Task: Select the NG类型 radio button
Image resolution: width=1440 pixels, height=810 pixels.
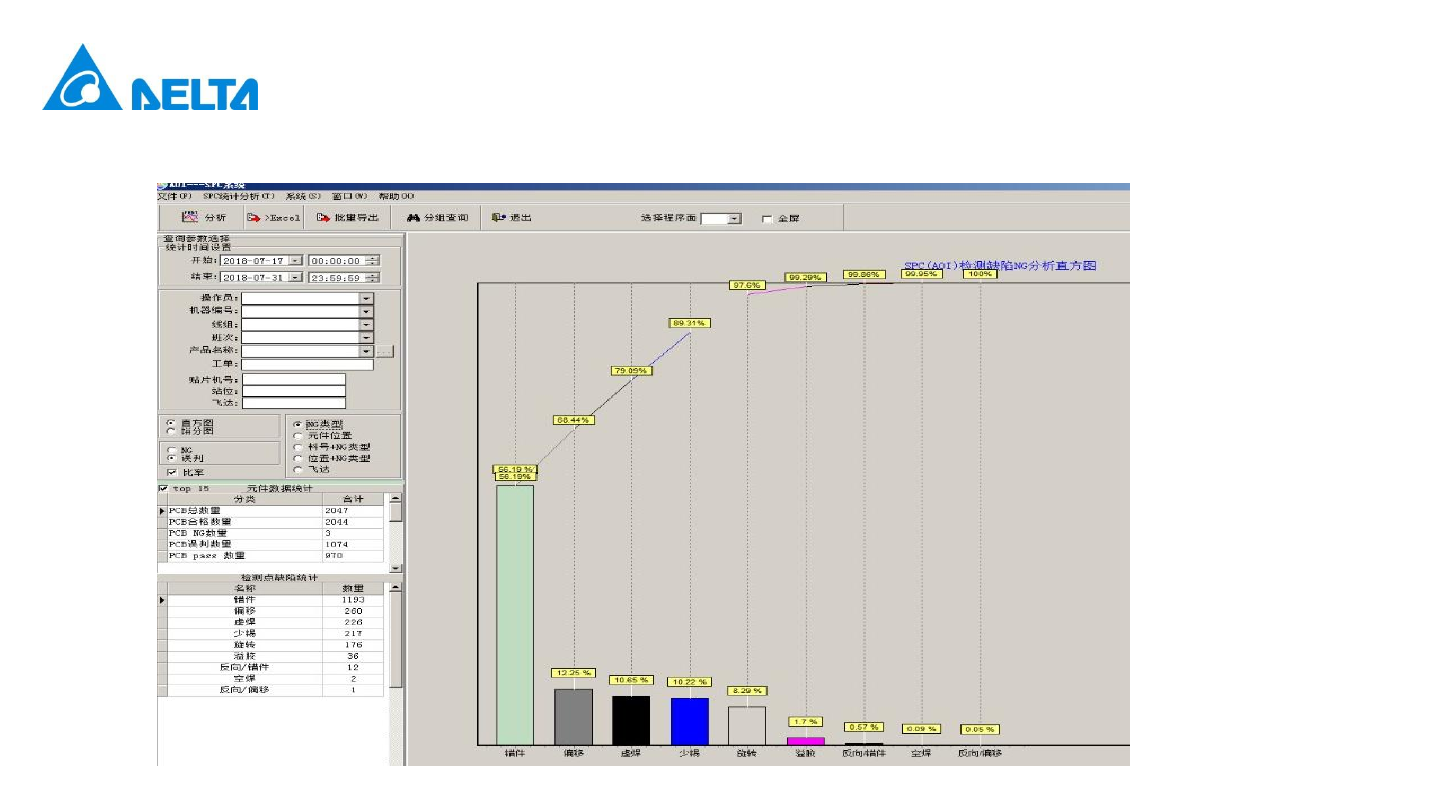Action: point(298,424)
